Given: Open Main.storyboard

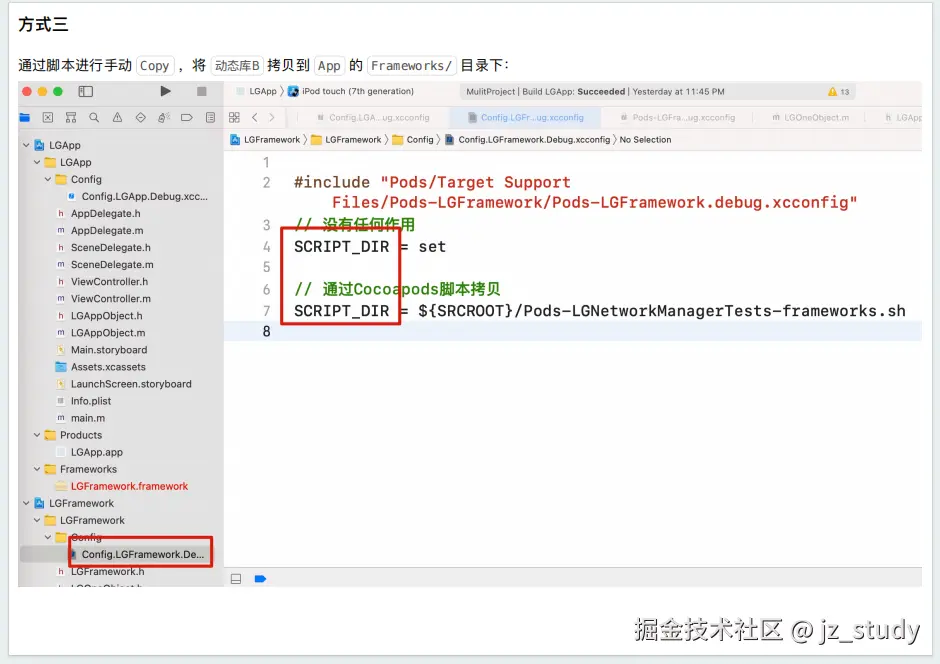Looking at the screenshot, I should point(102,350).
